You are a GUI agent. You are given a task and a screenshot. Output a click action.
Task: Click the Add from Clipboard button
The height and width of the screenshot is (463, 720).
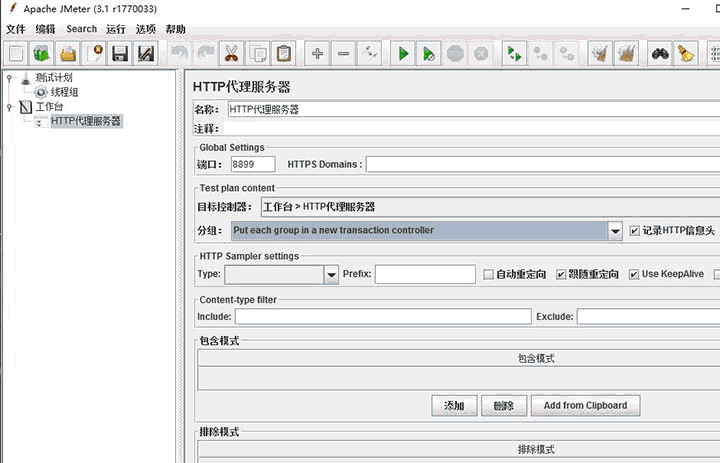tap(585, 406)
